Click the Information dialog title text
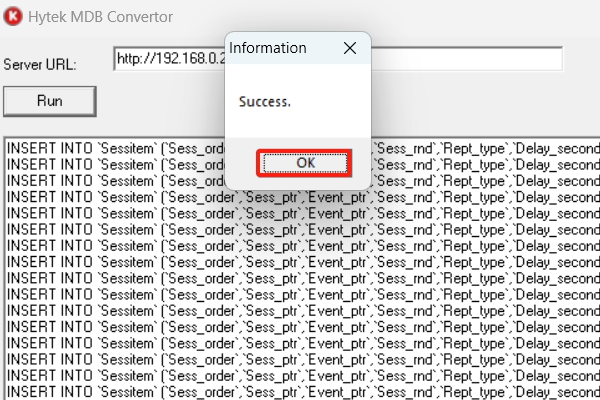Viewport: 600px width, 400px height. (268, 48)
